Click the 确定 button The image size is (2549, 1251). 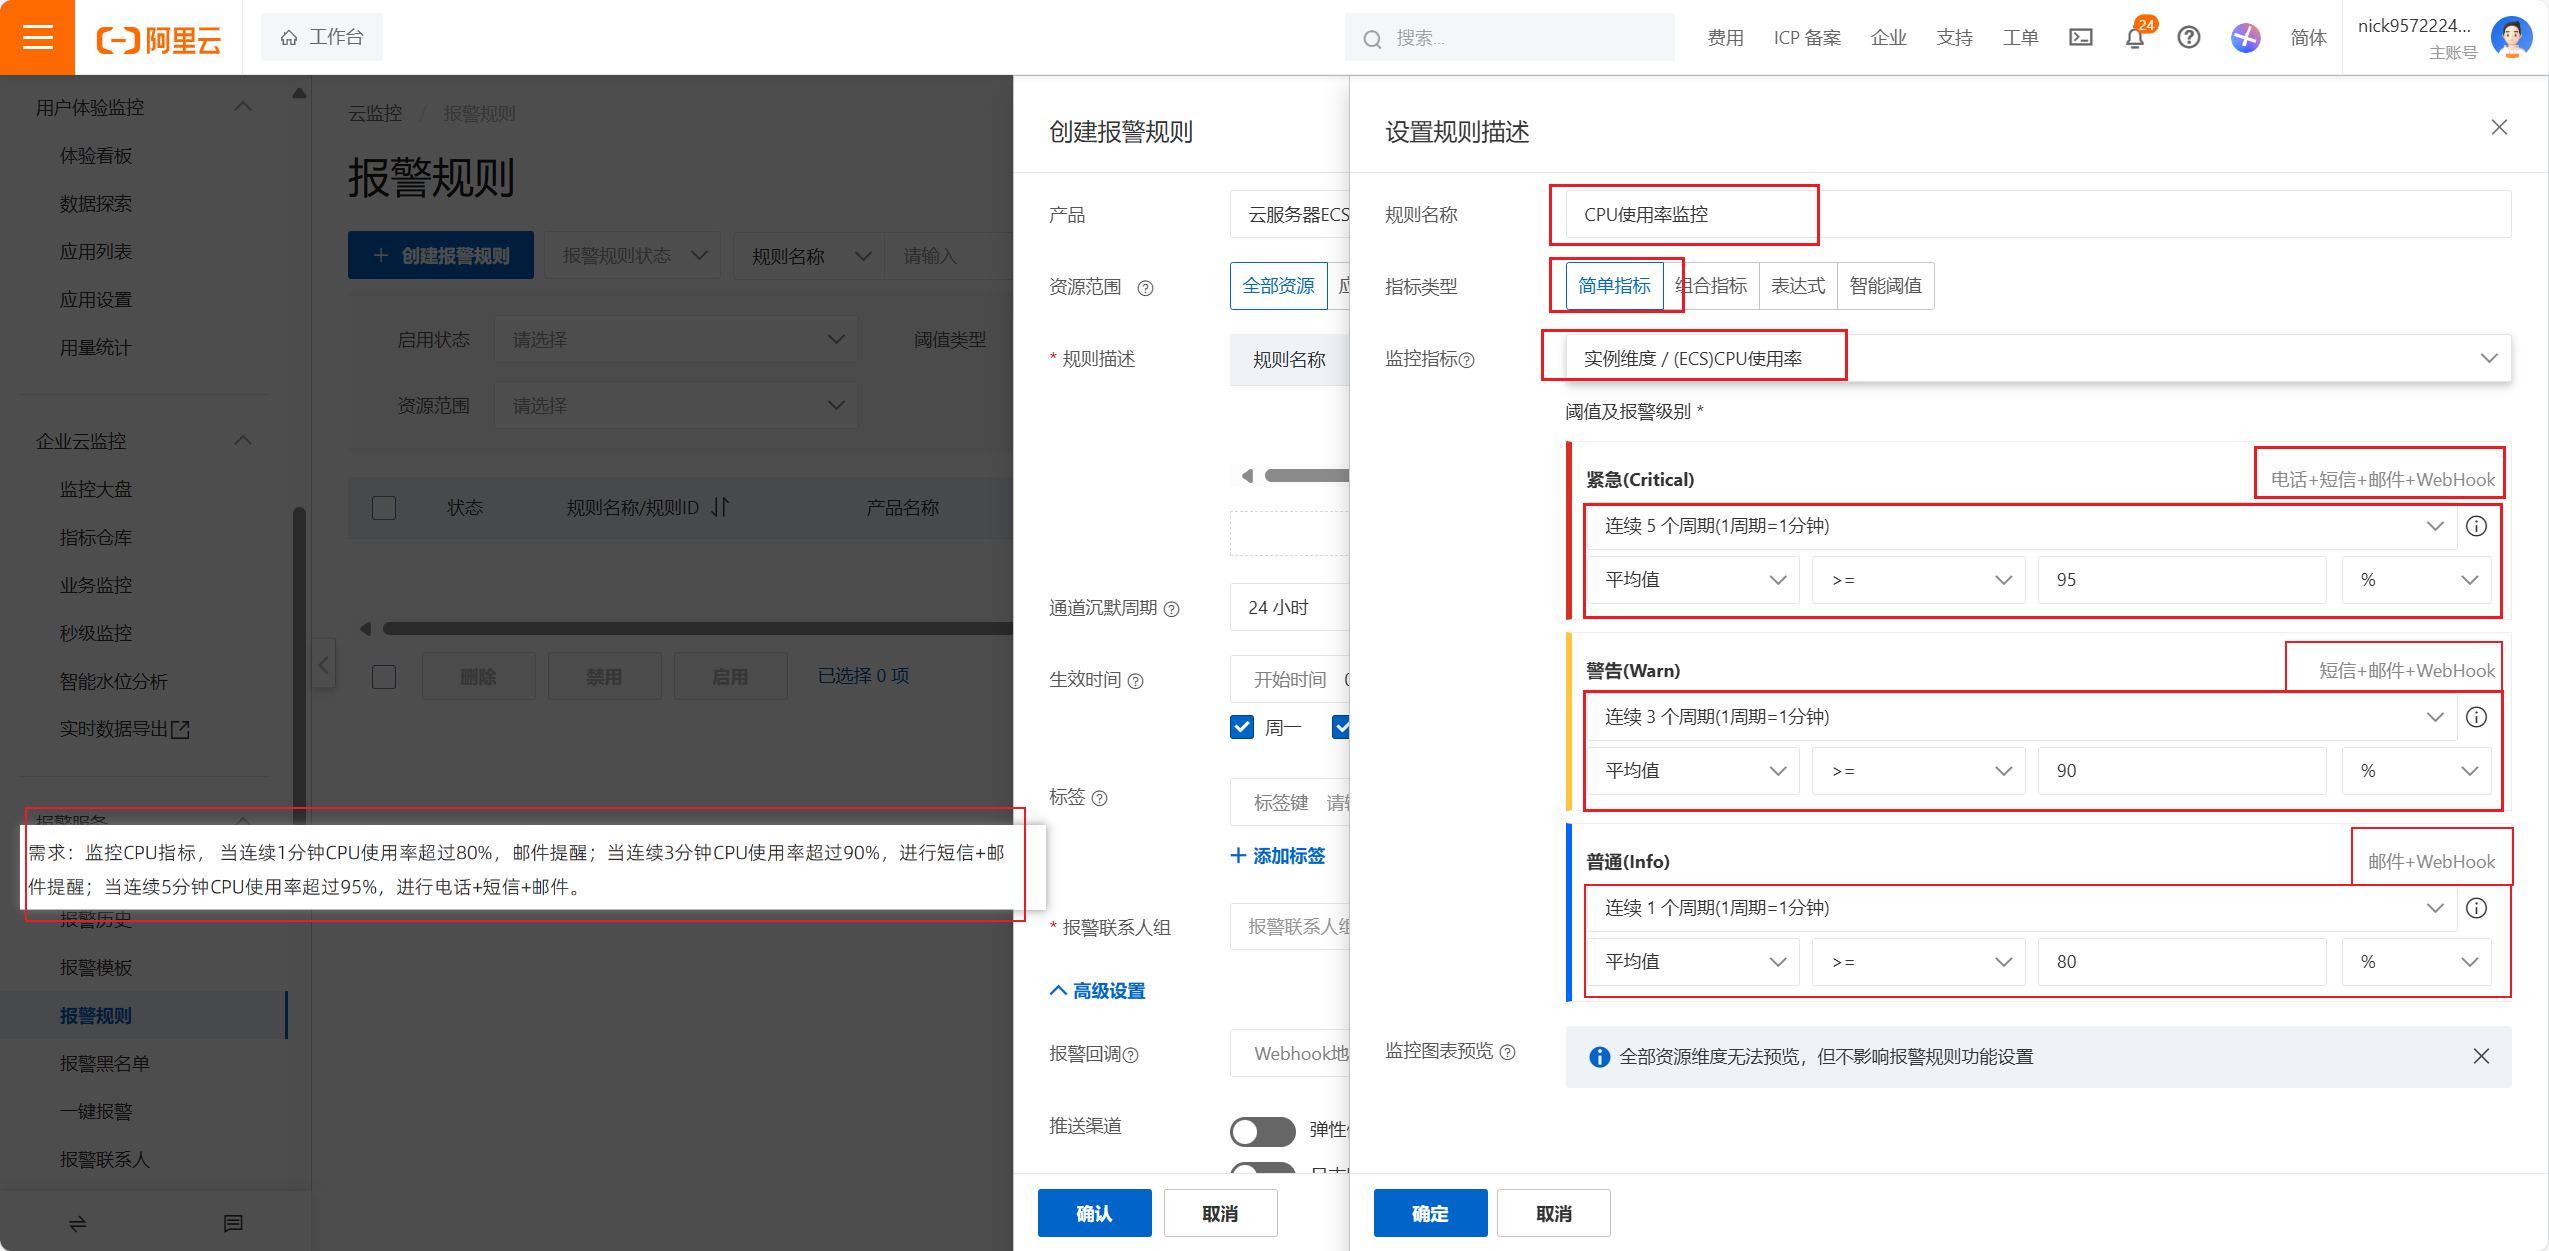pyautogui.click(x=1429, y=1213)
